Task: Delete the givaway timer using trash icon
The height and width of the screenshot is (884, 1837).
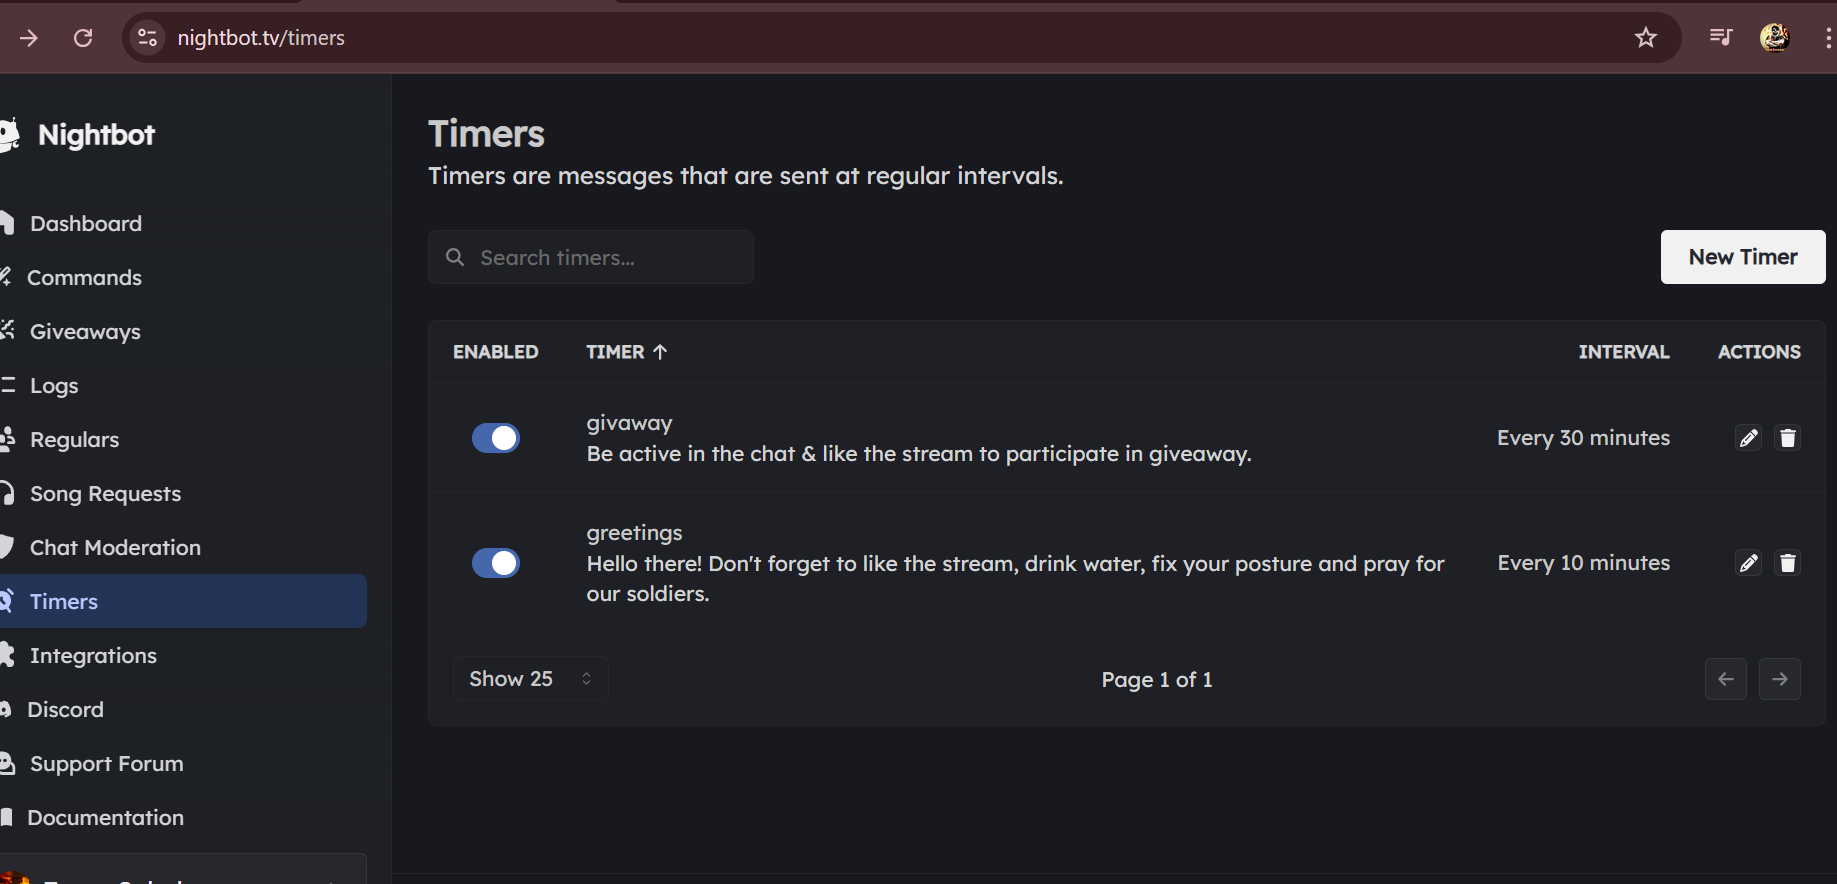Action: pyautogui.click(x=1787, y=438)
